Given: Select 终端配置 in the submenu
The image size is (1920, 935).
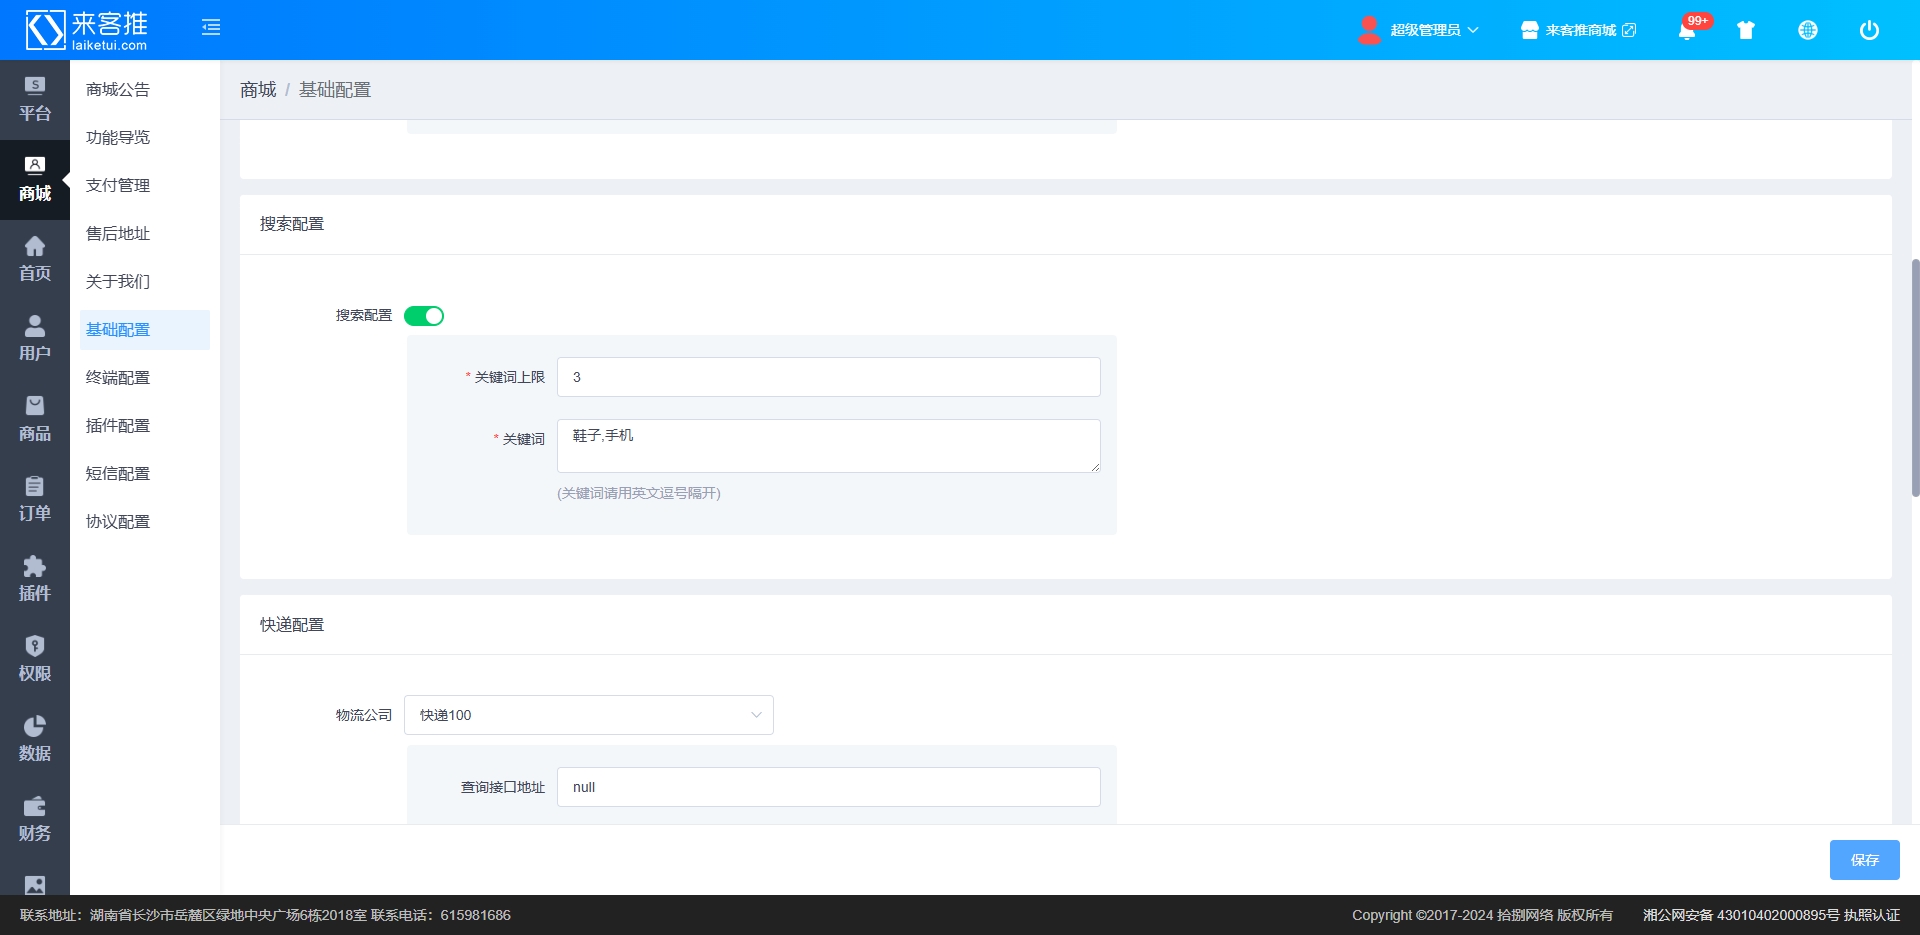Looking at the screenshot, I should coord(118,377).
